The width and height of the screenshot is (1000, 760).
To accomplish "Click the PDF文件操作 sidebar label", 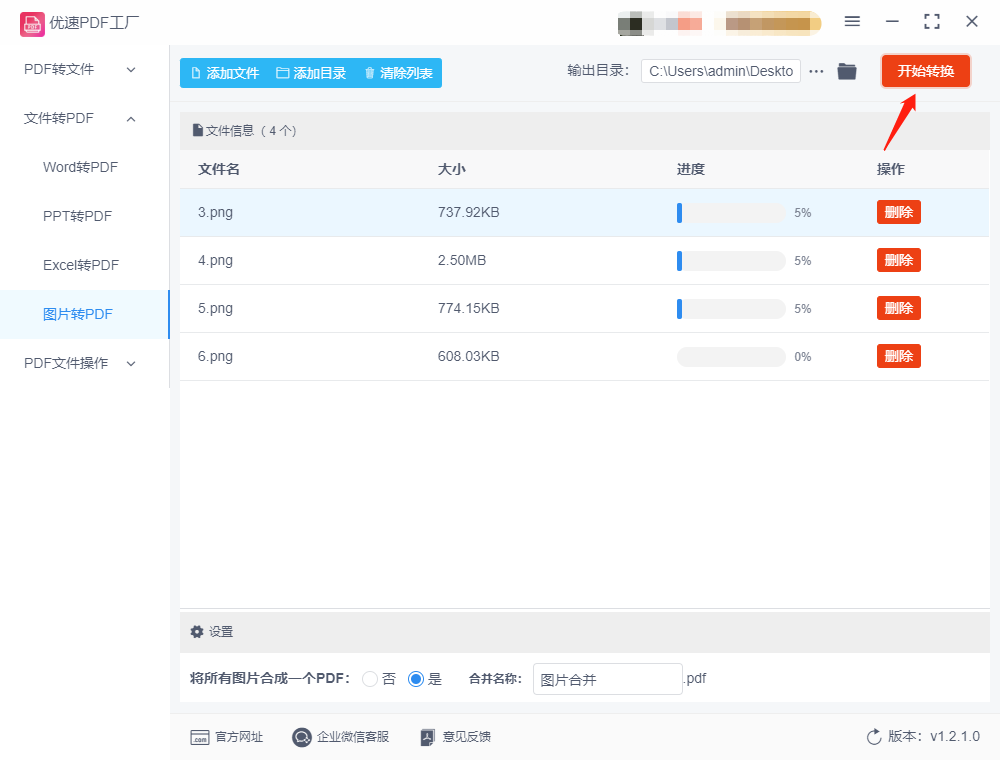I will click(66, 363).
